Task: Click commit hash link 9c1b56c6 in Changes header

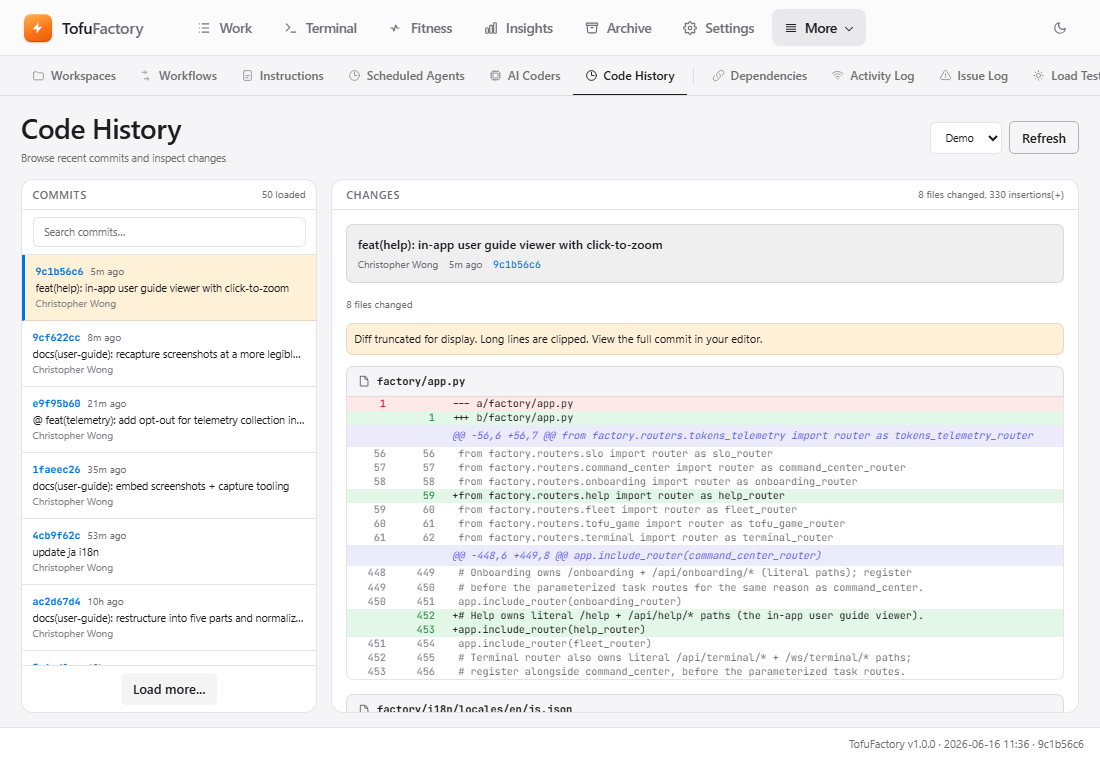Action: 516,265
